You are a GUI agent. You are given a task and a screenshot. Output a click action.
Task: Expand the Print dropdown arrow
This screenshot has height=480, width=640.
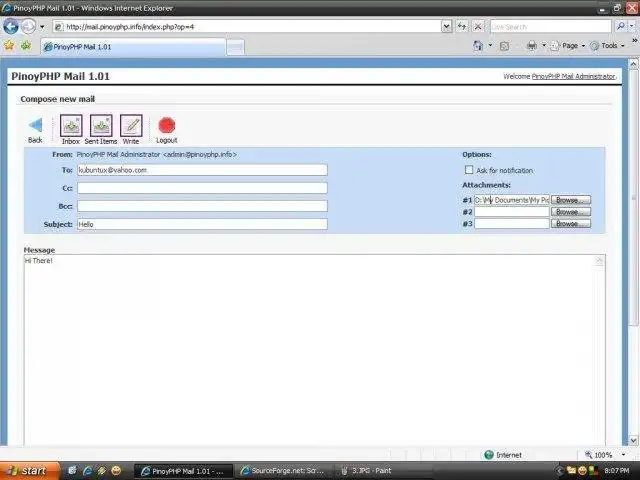tap(544, 46)
